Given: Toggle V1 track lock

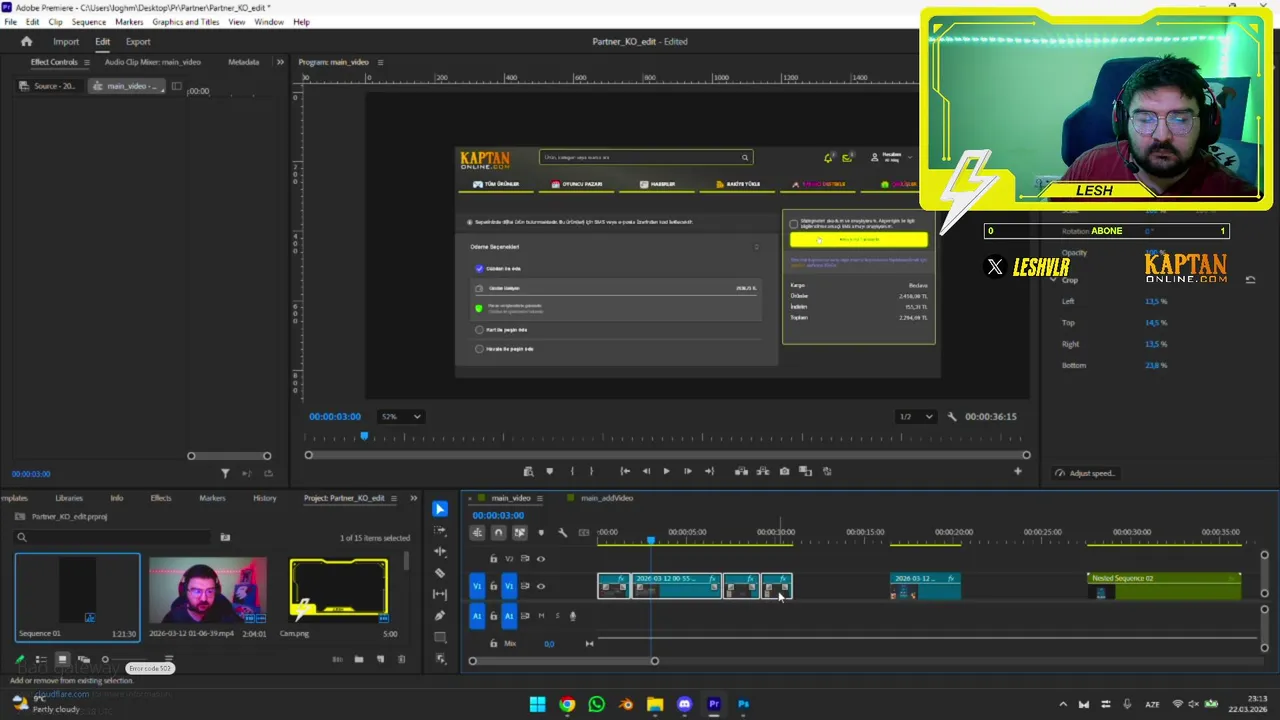Looking at the screenshot, I should coord(493,587).
